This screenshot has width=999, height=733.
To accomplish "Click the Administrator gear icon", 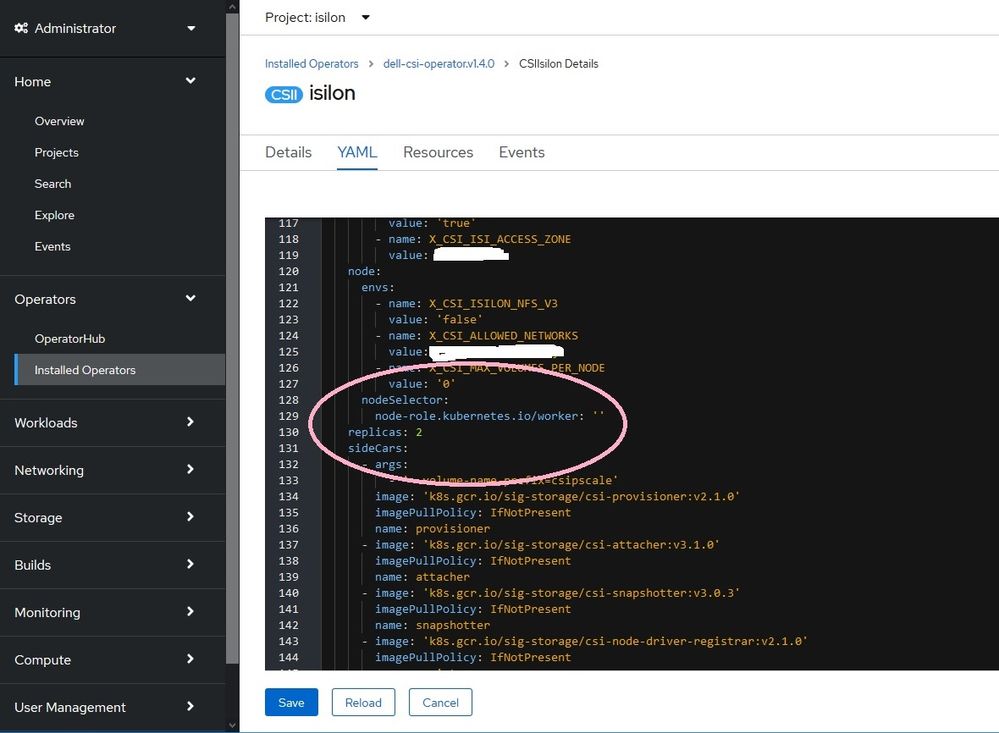I will point(21,28).
